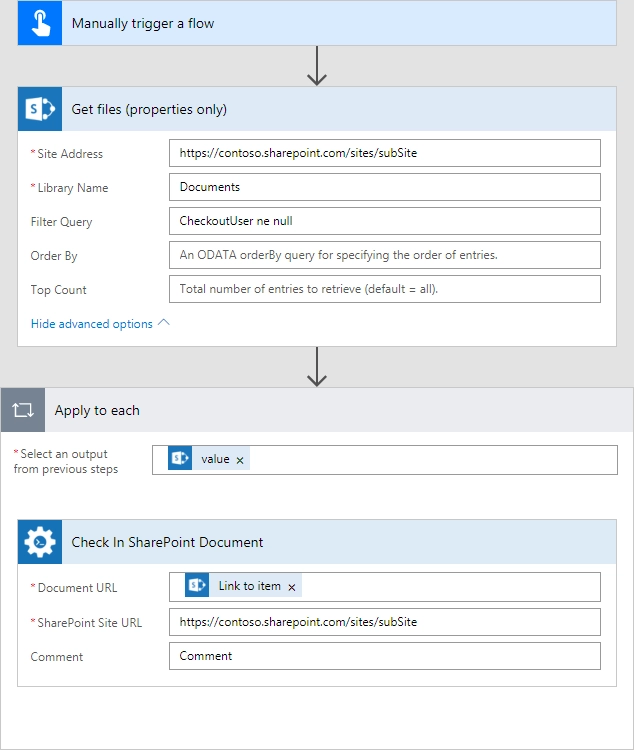Click SharePoint icon on Link to item token
The image size is (634, 750).
coord(197,585)
